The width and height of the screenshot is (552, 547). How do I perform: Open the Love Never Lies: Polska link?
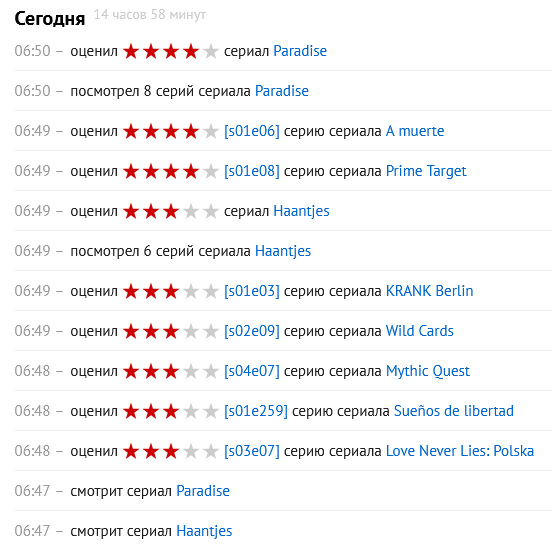coord(460,451)
